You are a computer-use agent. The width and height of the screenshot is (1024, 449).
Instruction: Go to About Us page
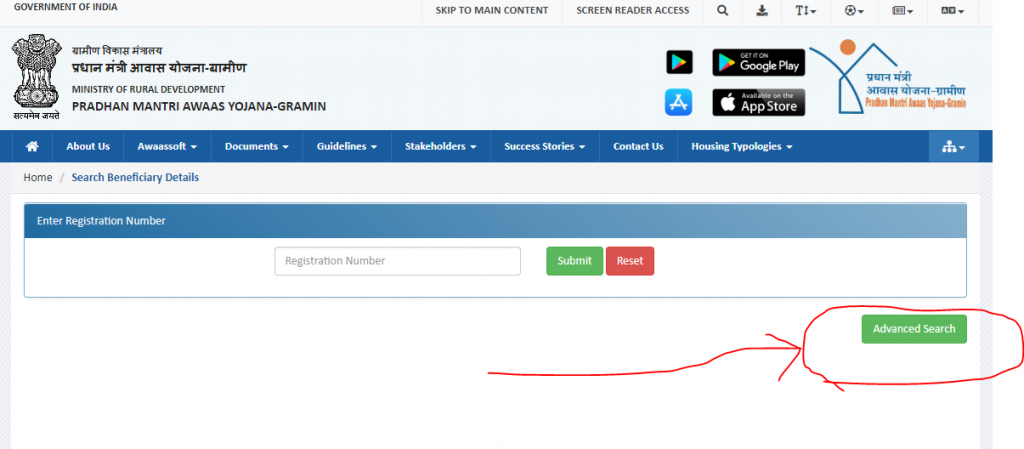coord(88,146)
